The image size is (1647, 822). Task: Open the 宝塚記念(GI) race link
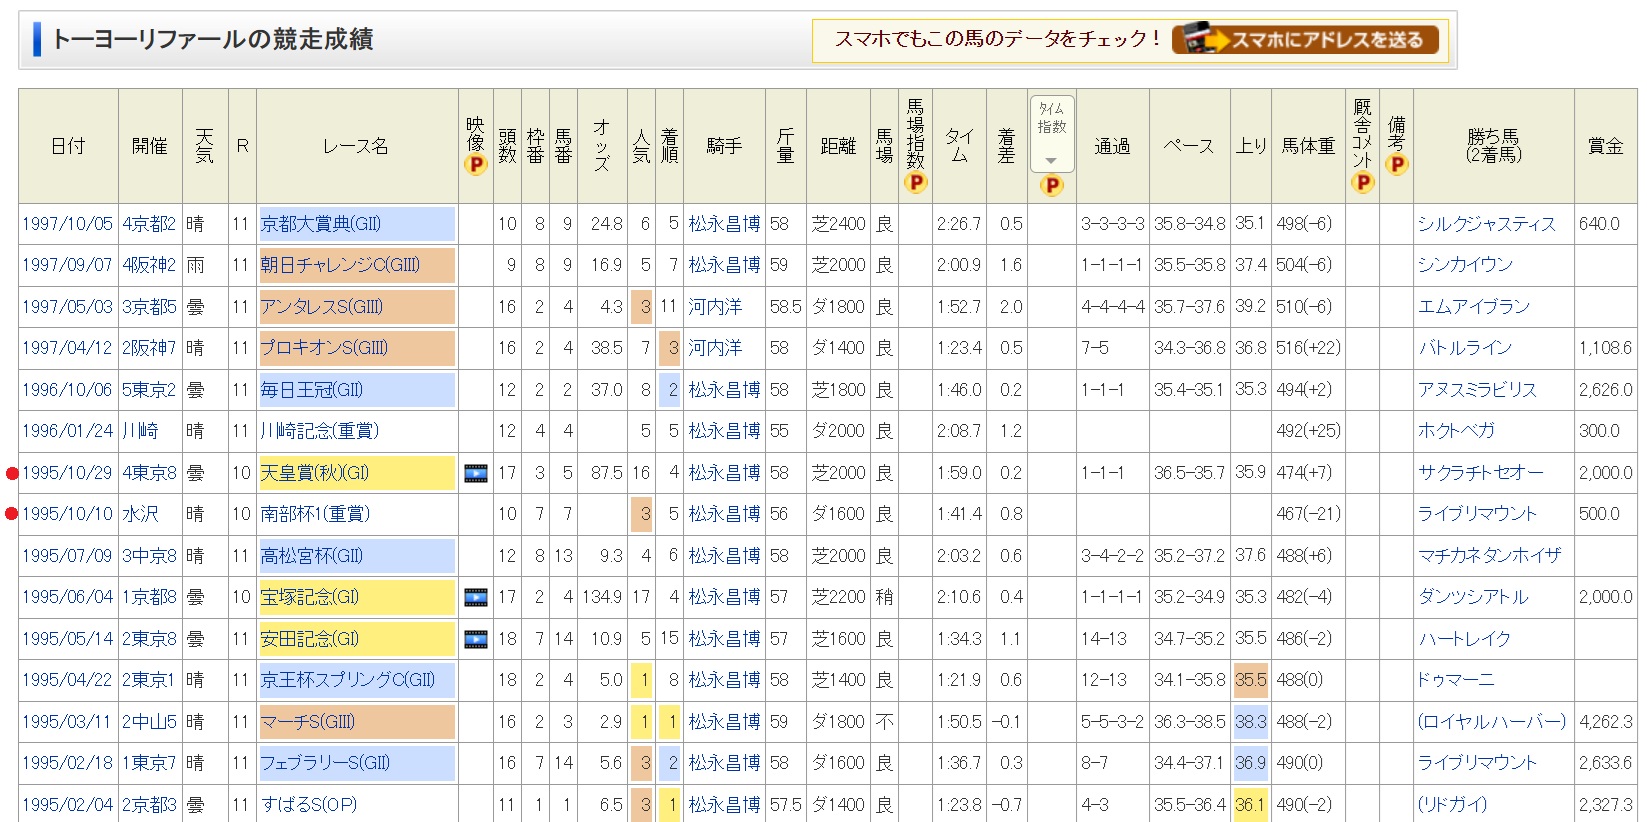tap(310, 597)
